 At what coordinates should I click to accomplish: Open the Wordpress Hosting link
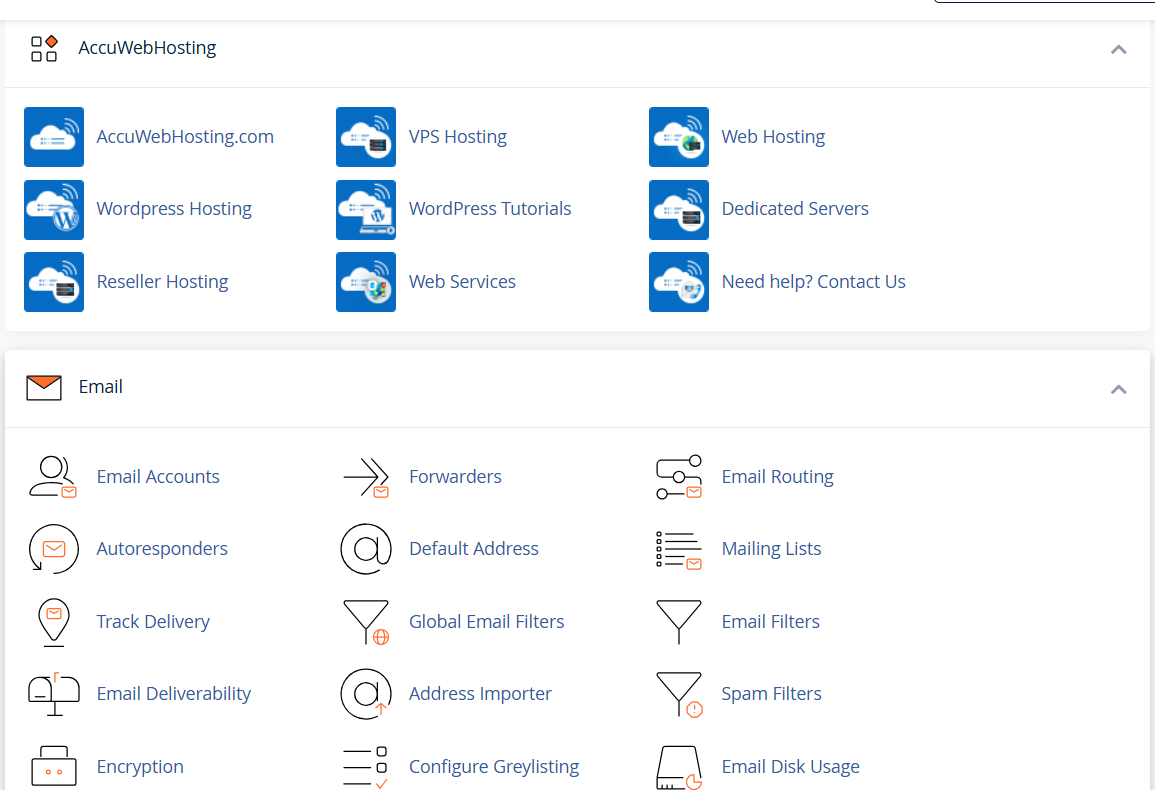tap(174, 209)
